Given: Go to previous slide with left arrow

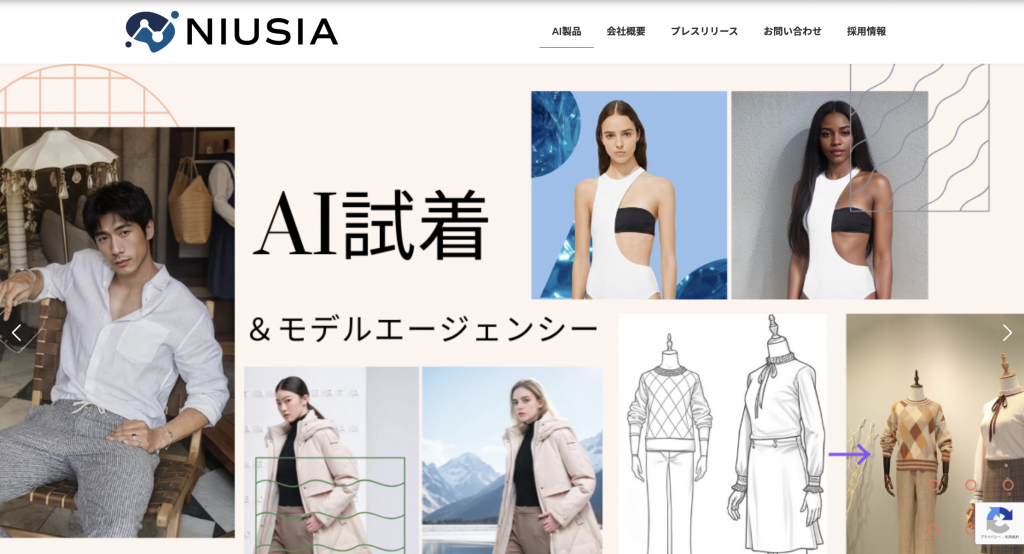Looking at the screenshot, I should point(17,333).
